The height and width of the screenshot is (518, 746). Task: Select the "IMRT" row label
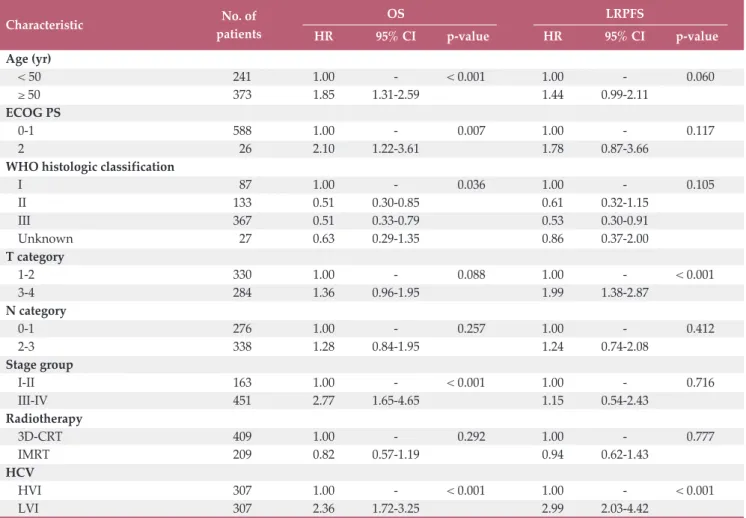coord(34,455)
